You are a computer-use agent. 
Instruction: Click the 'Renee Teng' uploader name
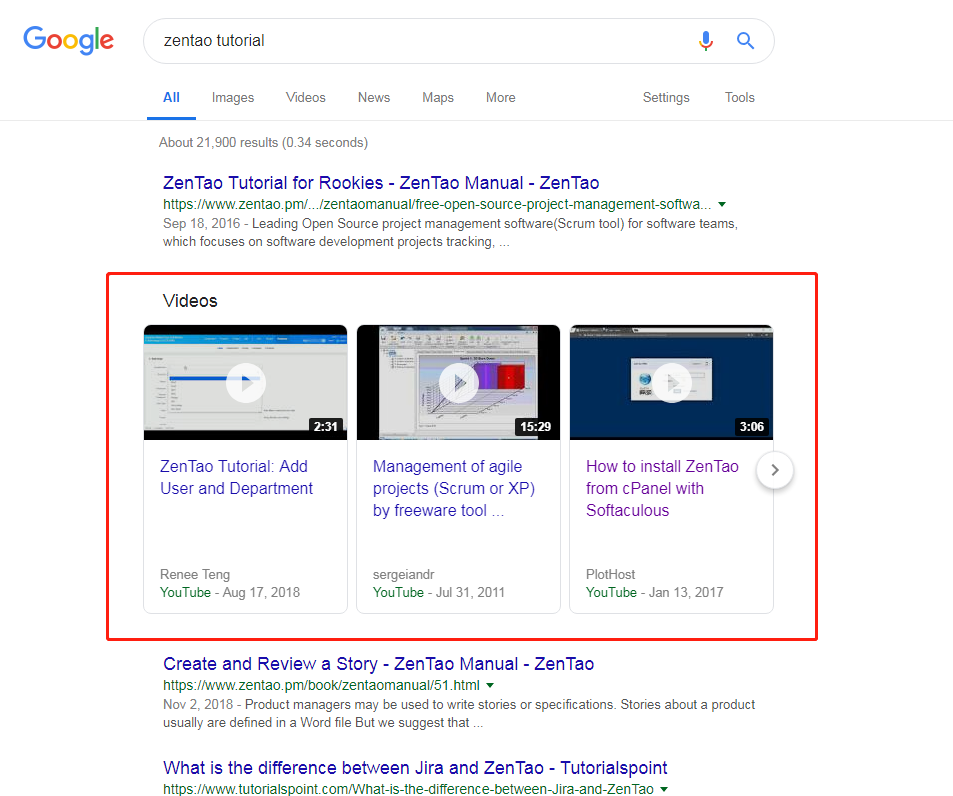pyautogui.click(x=195, y=574)
